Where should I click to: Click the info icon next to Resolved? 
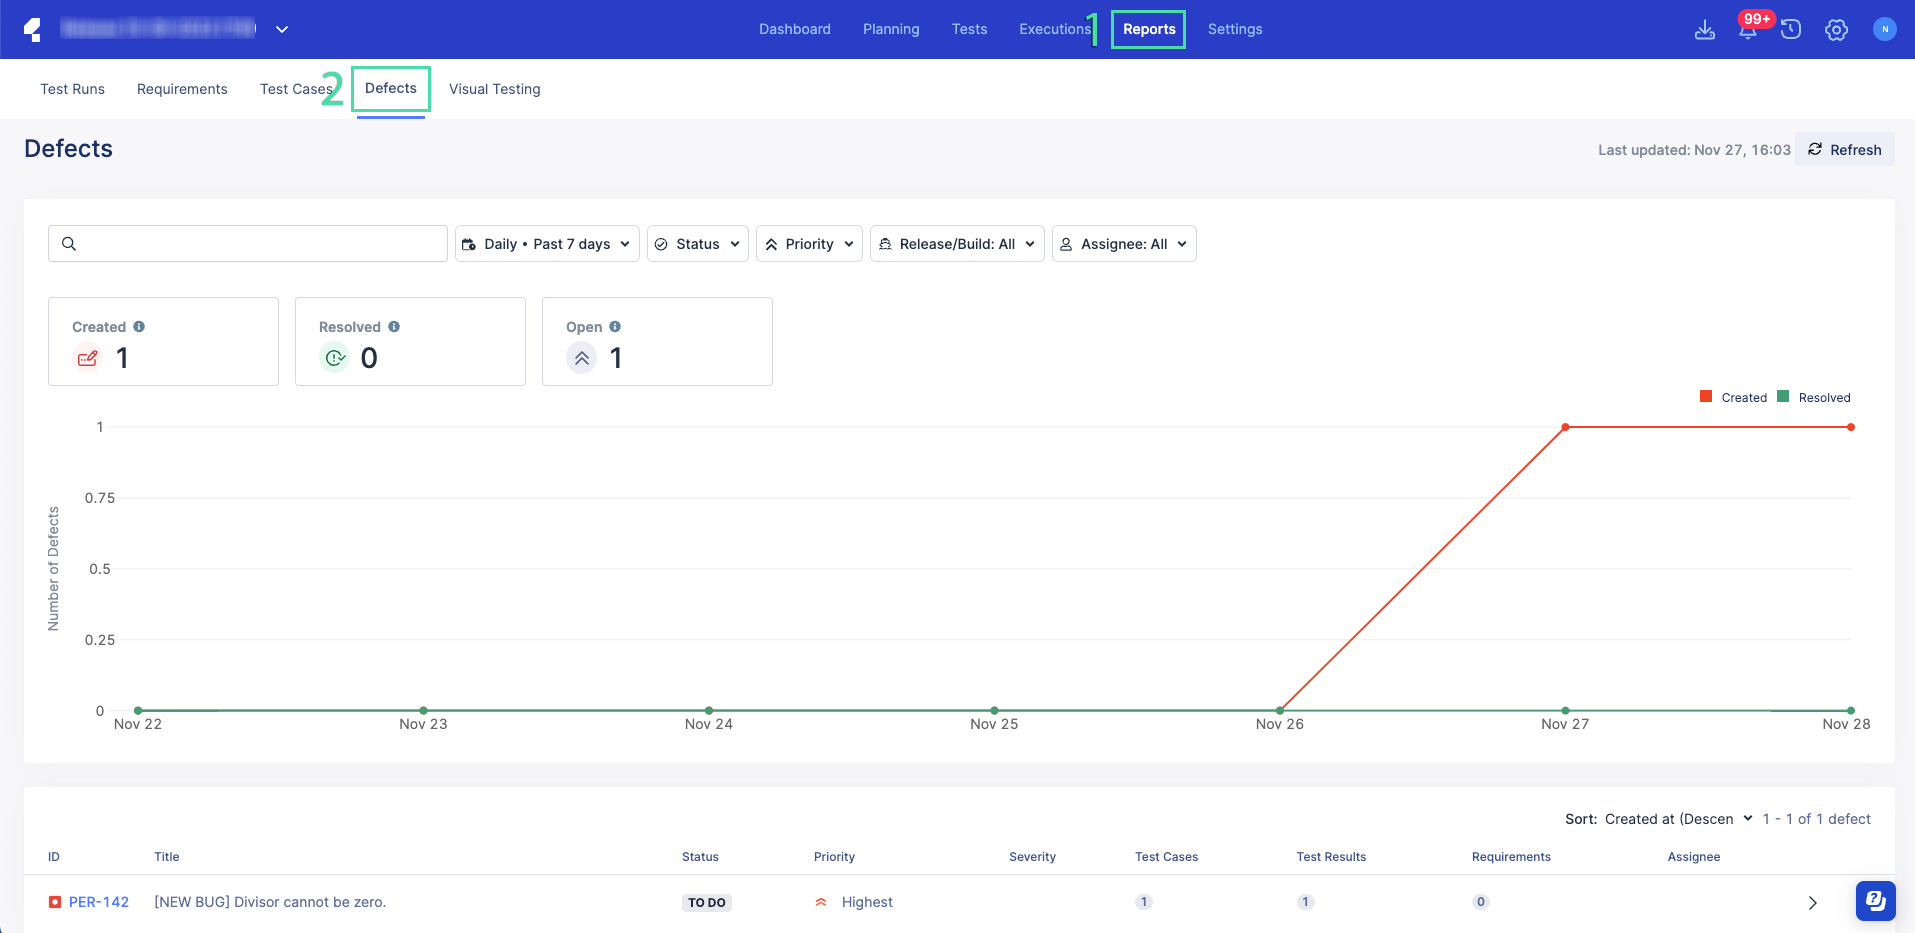[394, 327]
